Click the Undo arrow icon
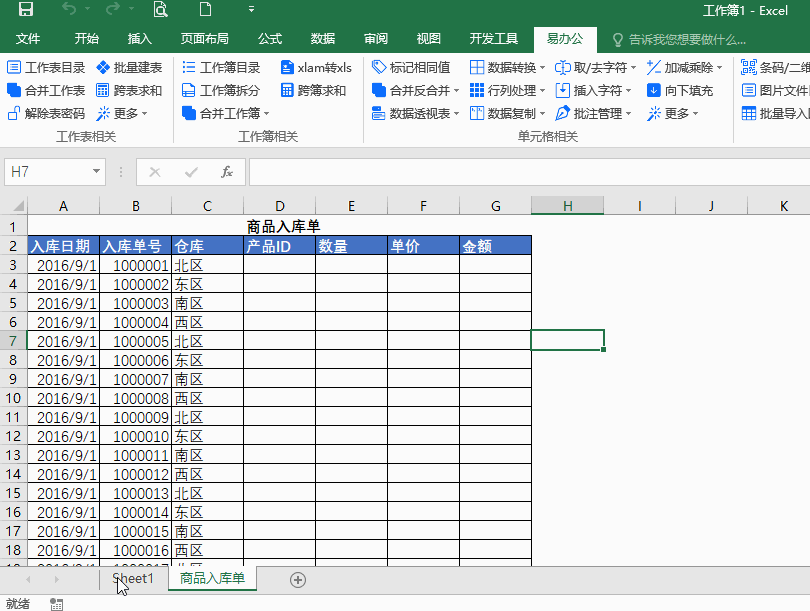The image size is (810, 611). [x=69, y=9]
